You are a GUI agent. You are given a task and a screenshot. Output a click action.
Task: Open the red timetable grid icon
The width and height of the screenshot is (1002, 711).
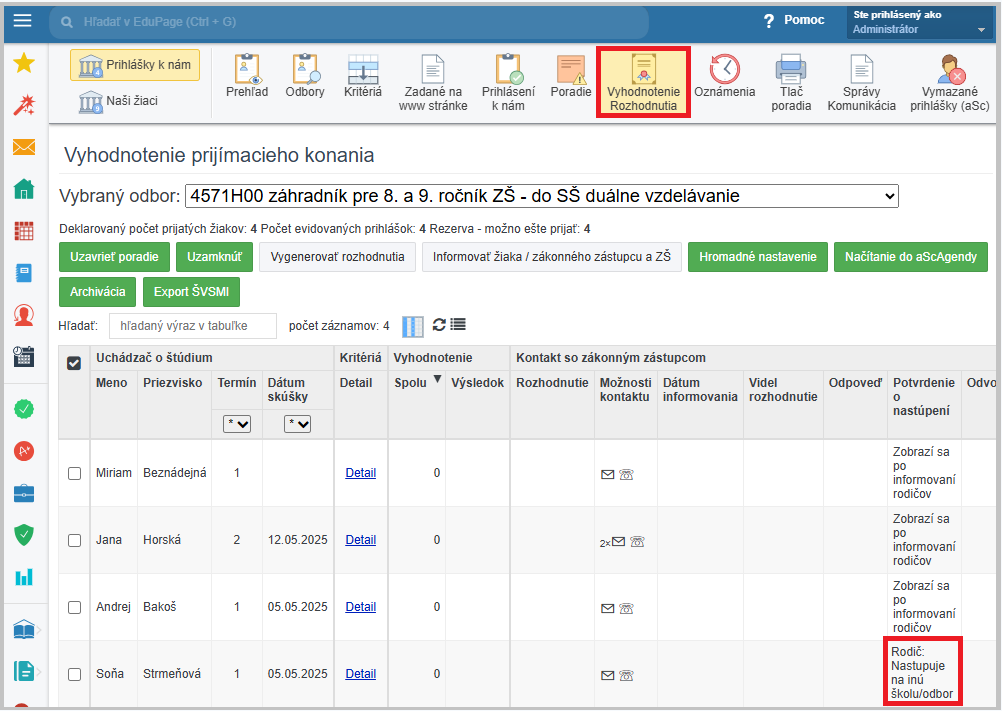[24, 231]
